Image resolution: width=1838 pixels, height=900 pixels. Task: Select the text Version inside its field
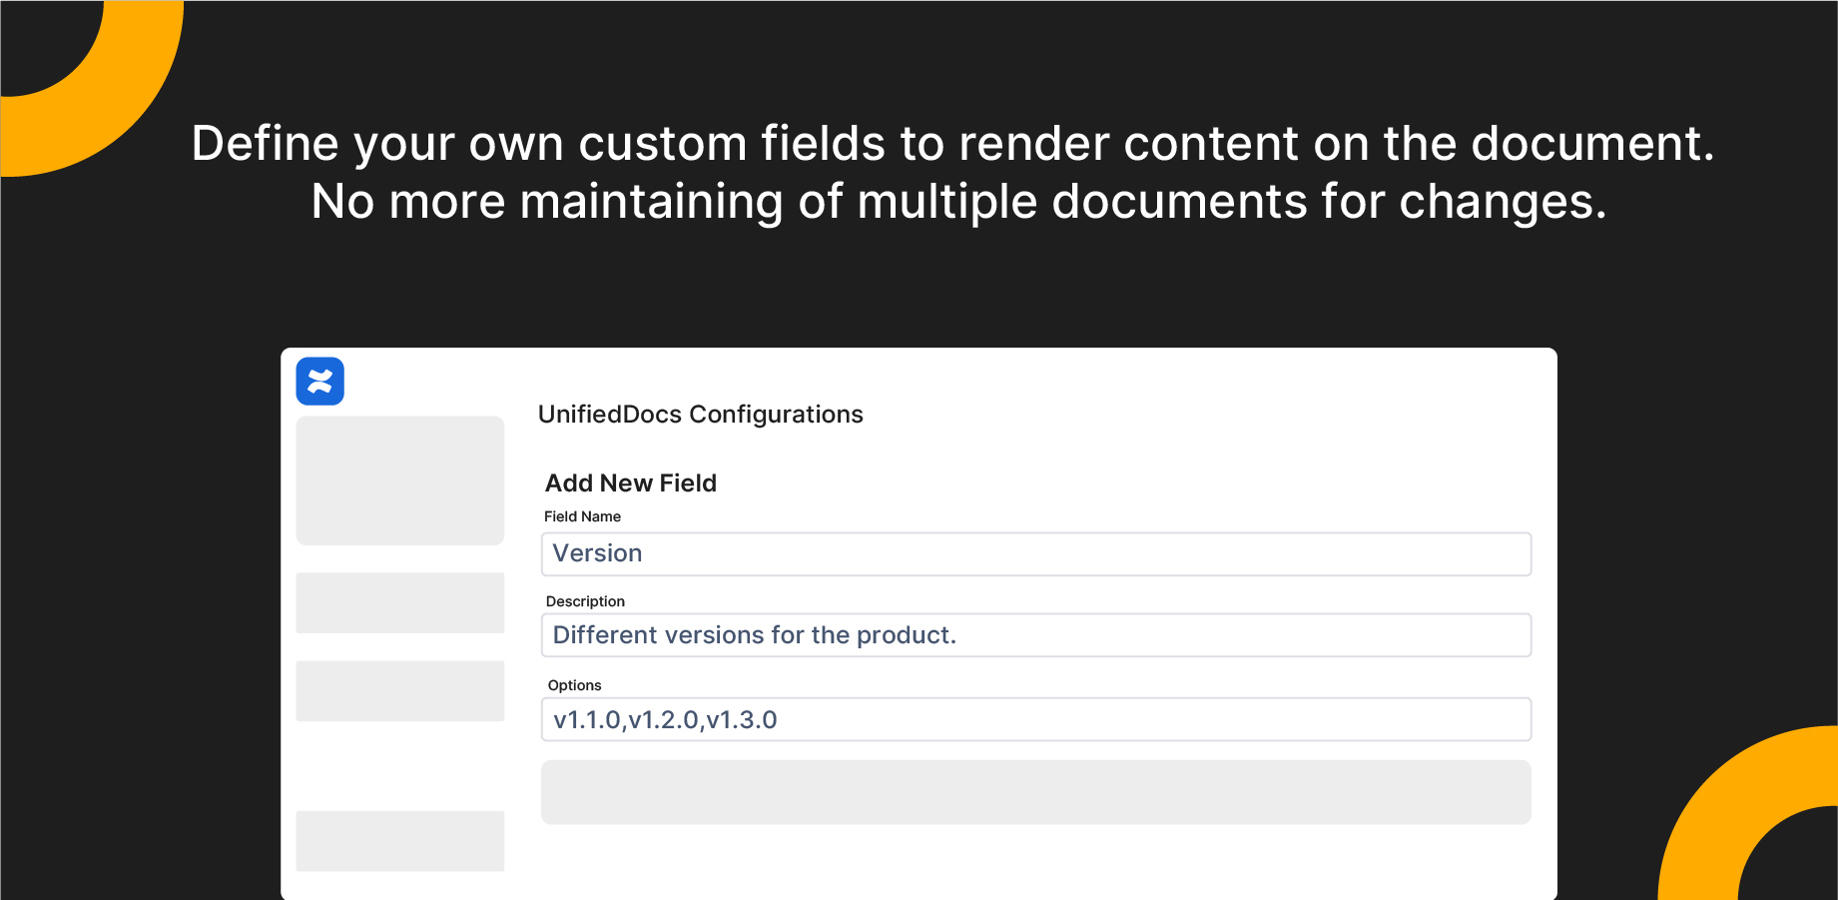(597, 553)
